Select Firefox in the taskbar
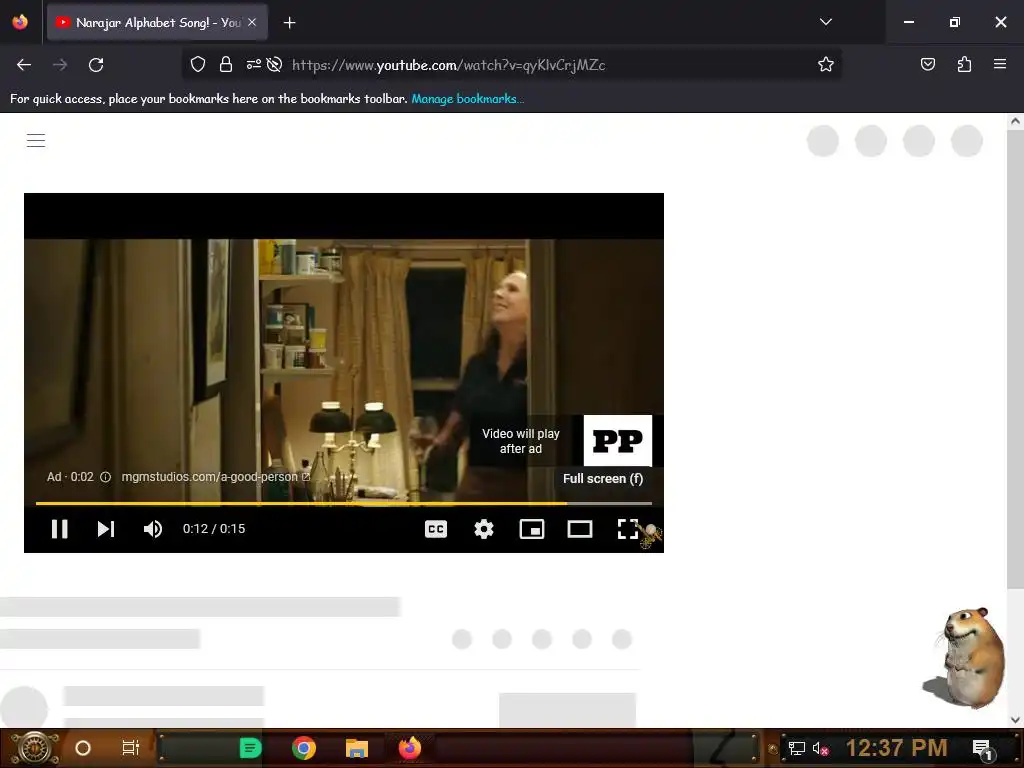 pyautogui.click(x=410, y=748)
